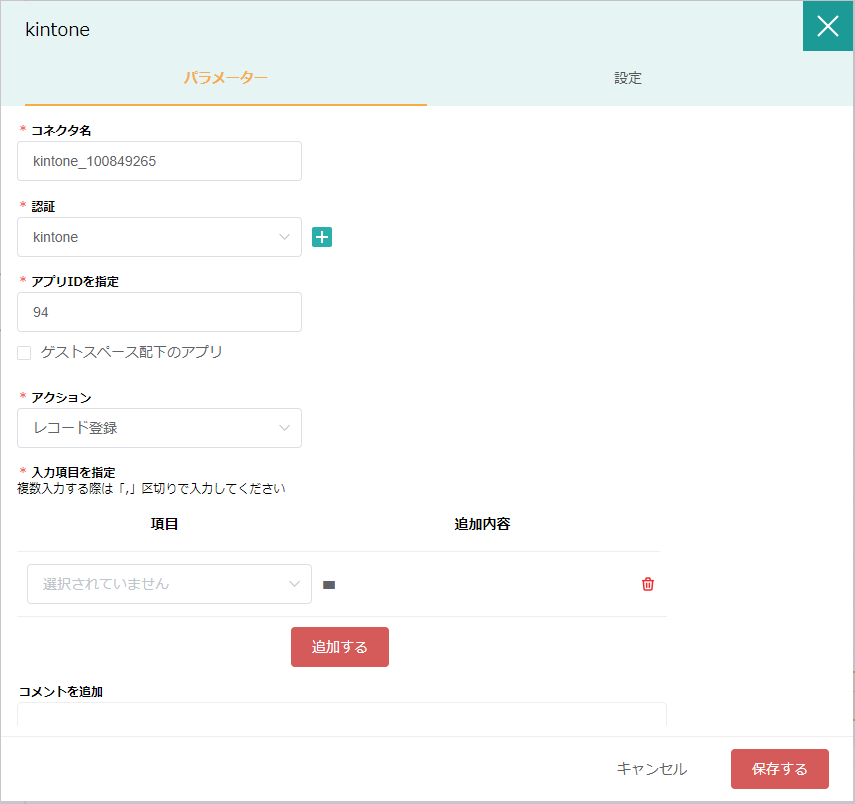The width and height of the screenshot is (855, 804).
Task: Add new authentication with plus icon
Action: [x=322, y=237]
